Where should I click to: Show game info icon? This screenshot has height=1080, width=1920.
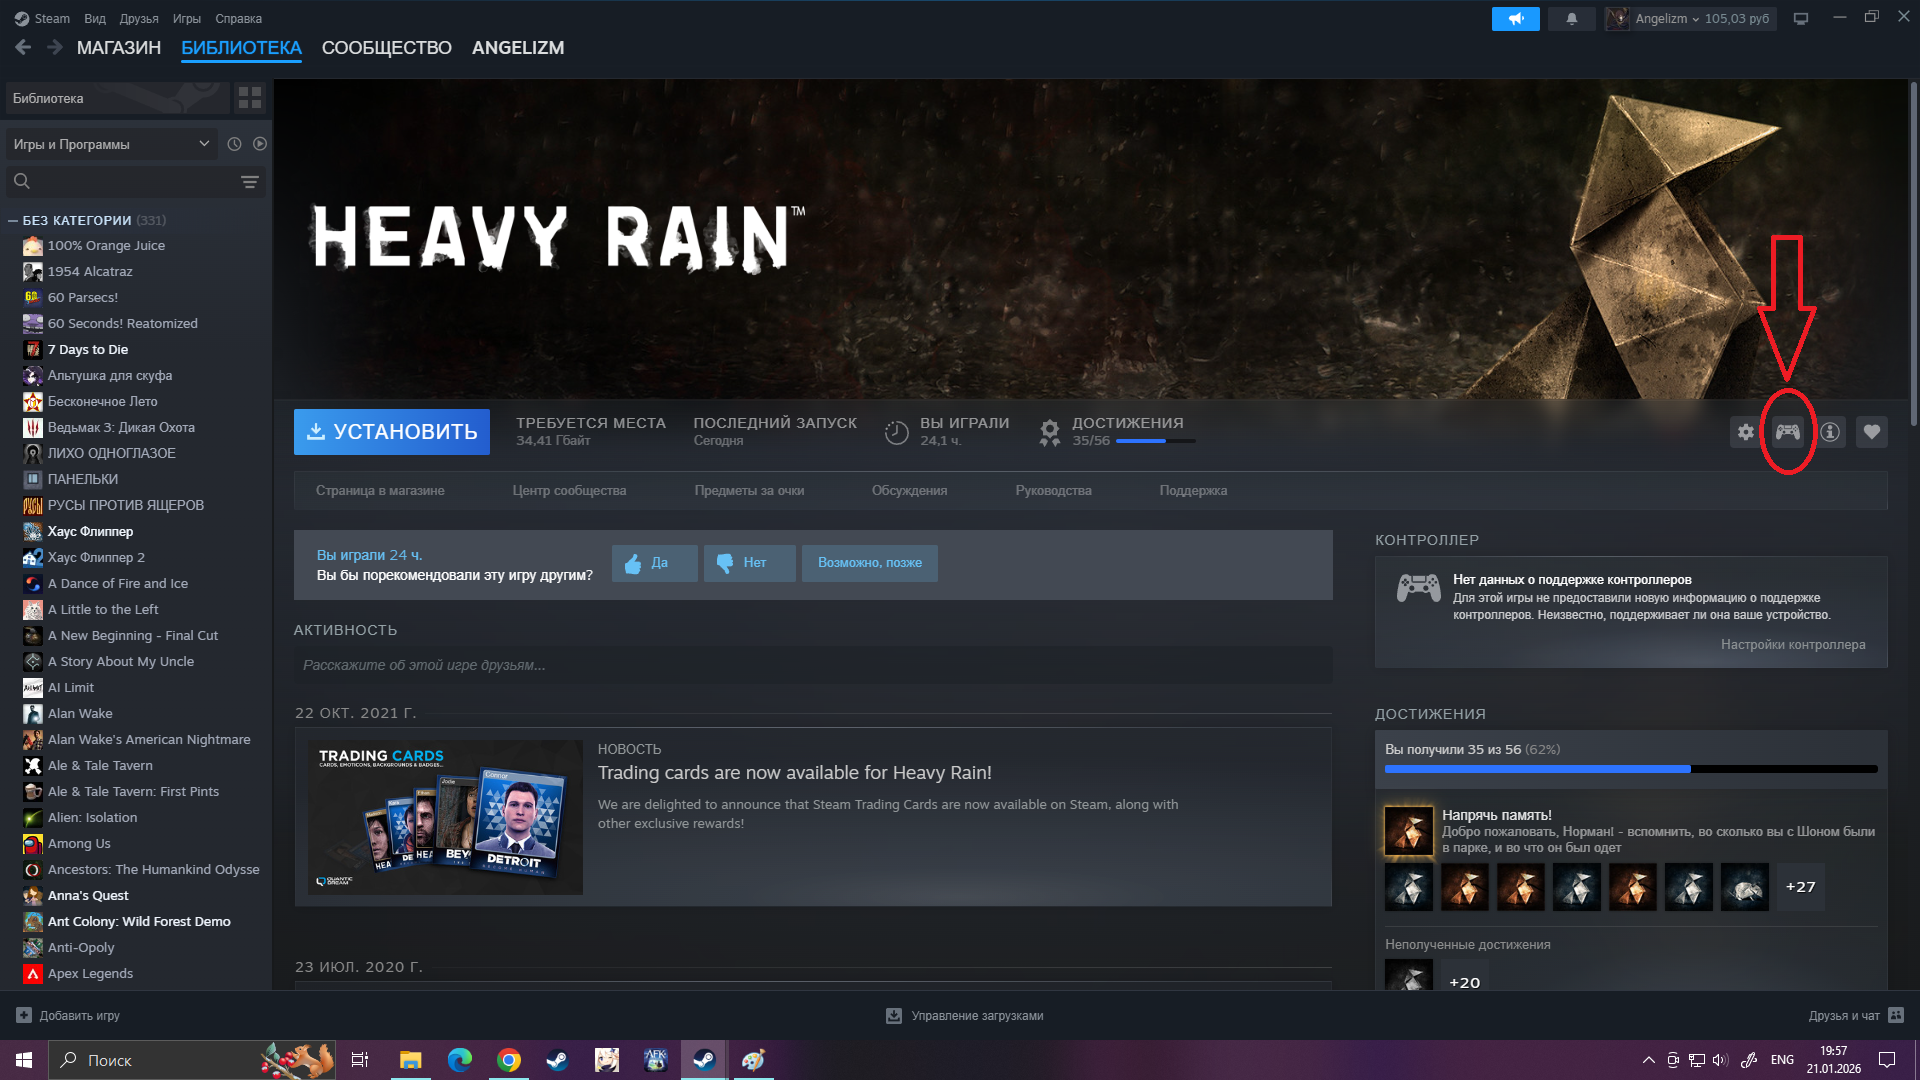coord(1830,432)
